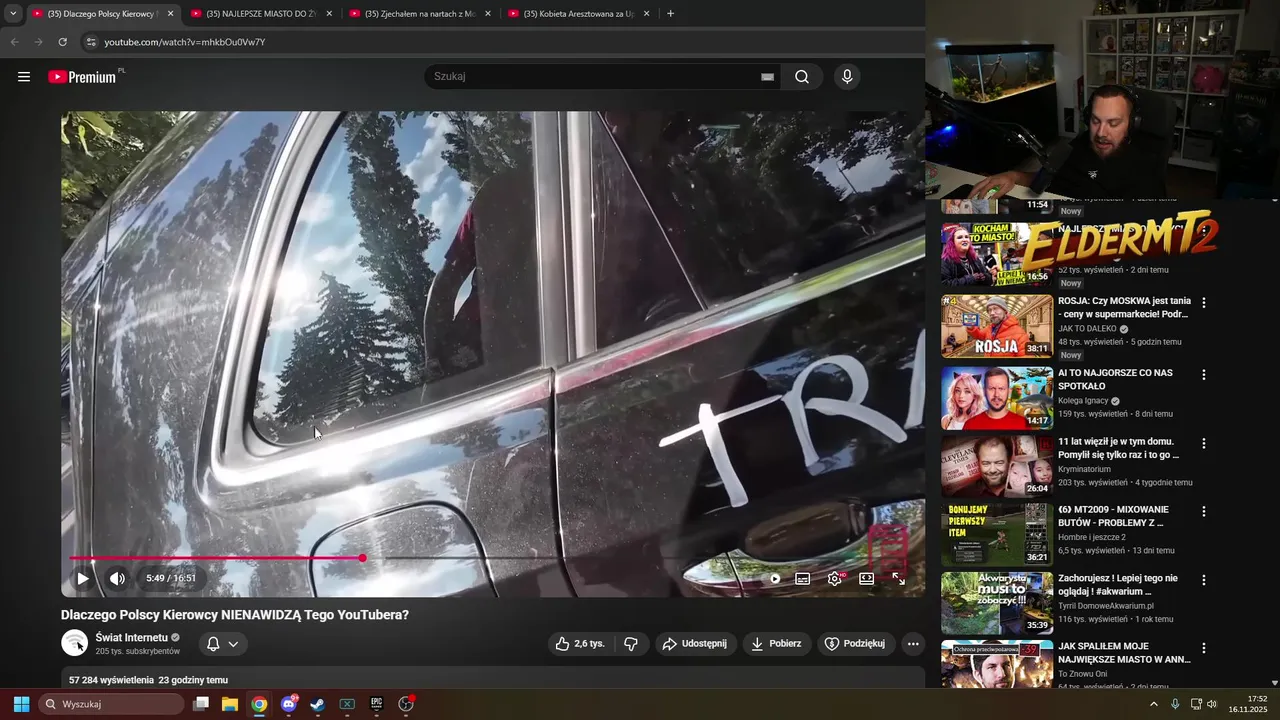Like the video with 2,6 tys.
This screenshot has height=720, width=1280.
(x=580, y=644)
